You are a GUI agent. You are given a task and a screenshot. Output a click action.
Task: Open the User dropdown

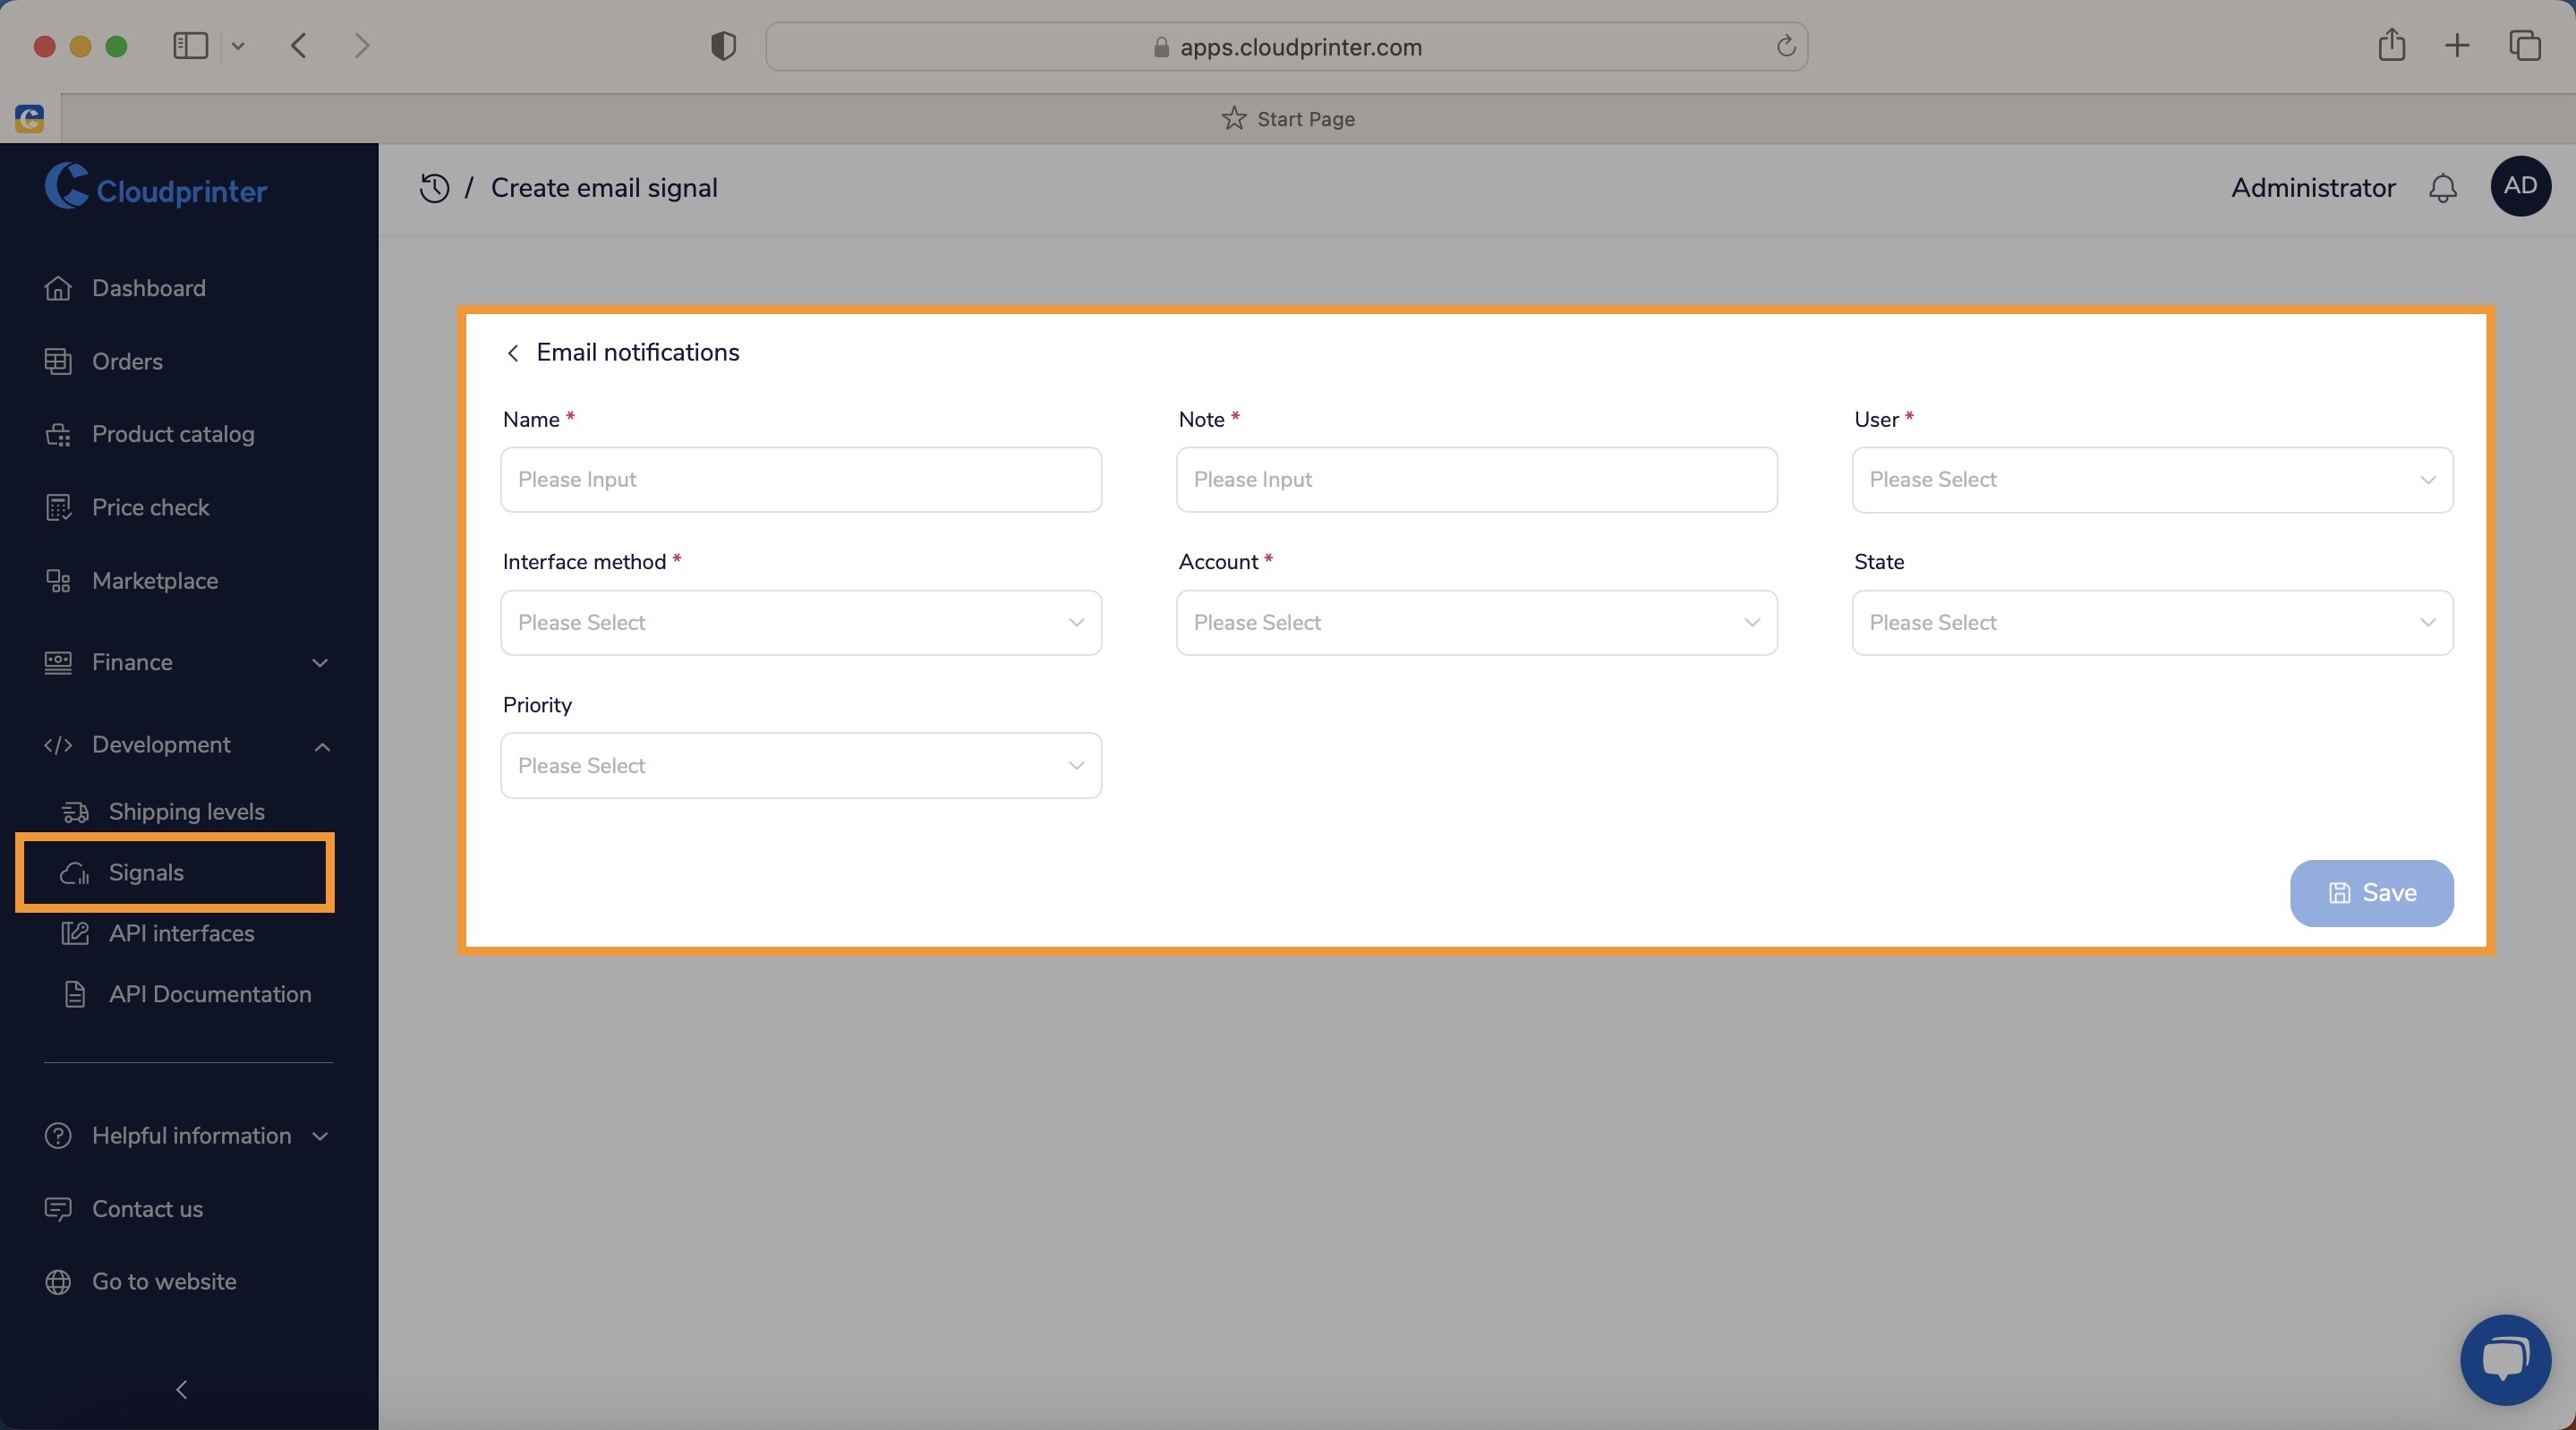pos(2152,480)
